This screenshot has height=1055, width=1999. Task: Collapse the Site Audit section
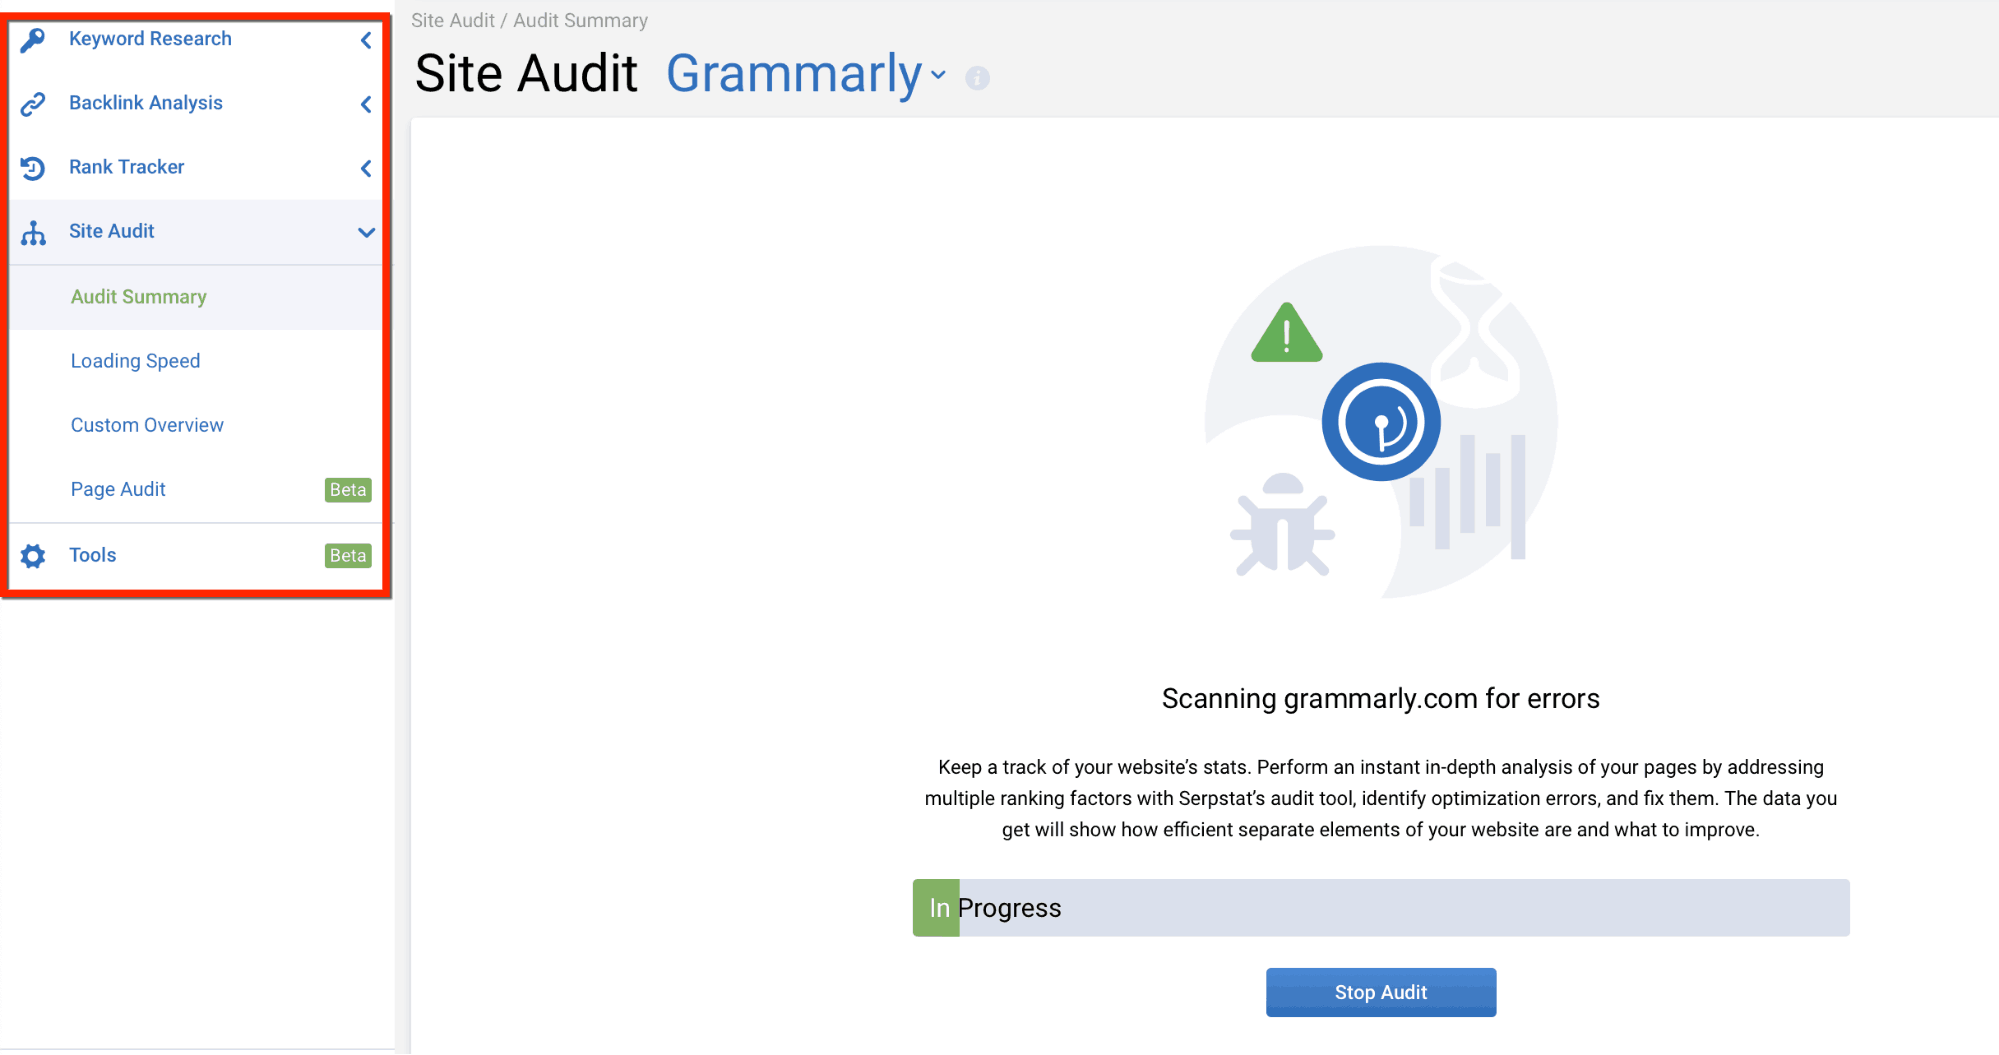(366, 232)
